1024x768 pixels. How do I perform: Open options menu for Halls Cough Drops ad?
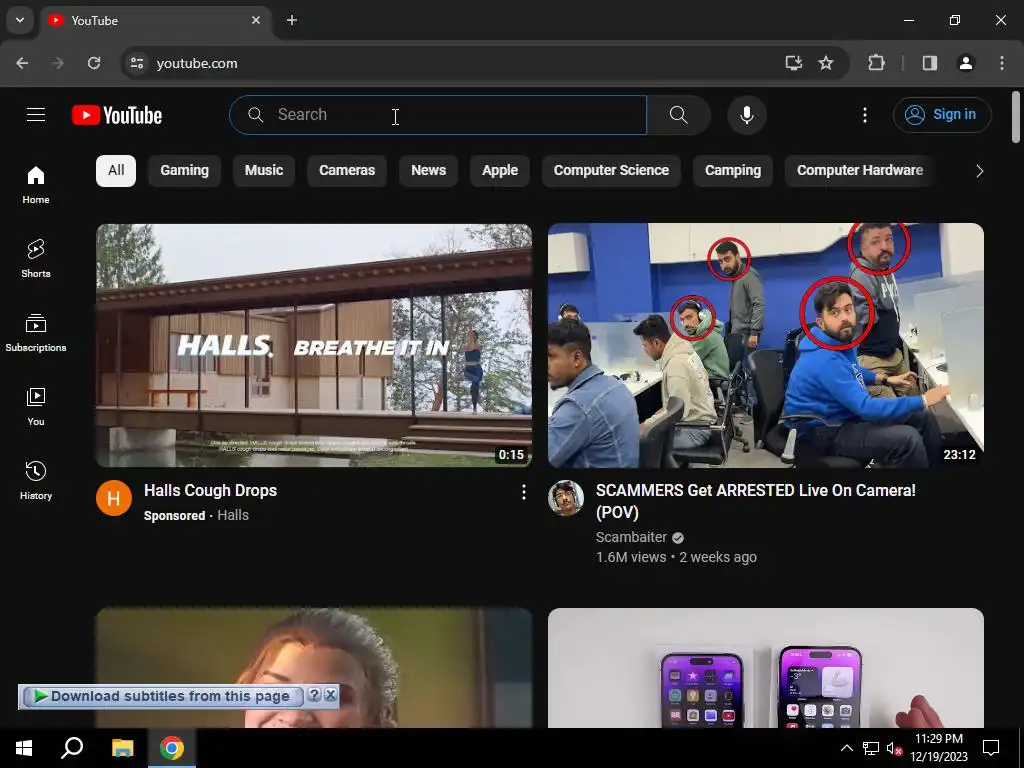(x=523, y=492)
